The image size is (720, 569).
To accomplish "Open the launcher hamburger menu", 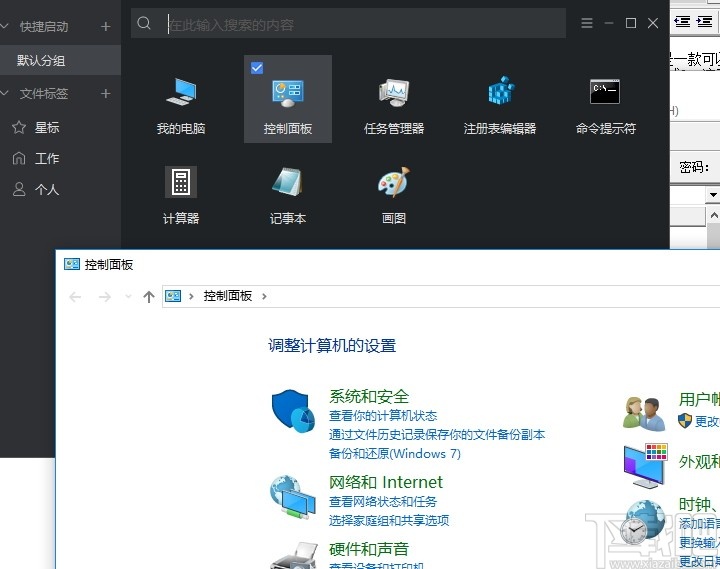I will coord(587,23).
